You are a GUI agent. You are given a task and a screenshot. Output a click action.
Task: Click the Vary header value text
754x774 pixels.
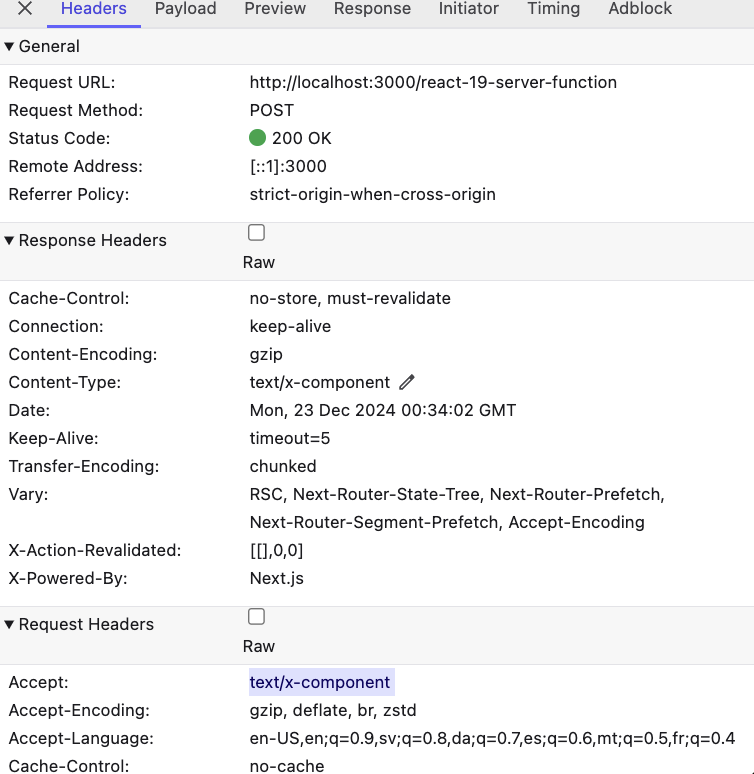click(x=457, y=508)
